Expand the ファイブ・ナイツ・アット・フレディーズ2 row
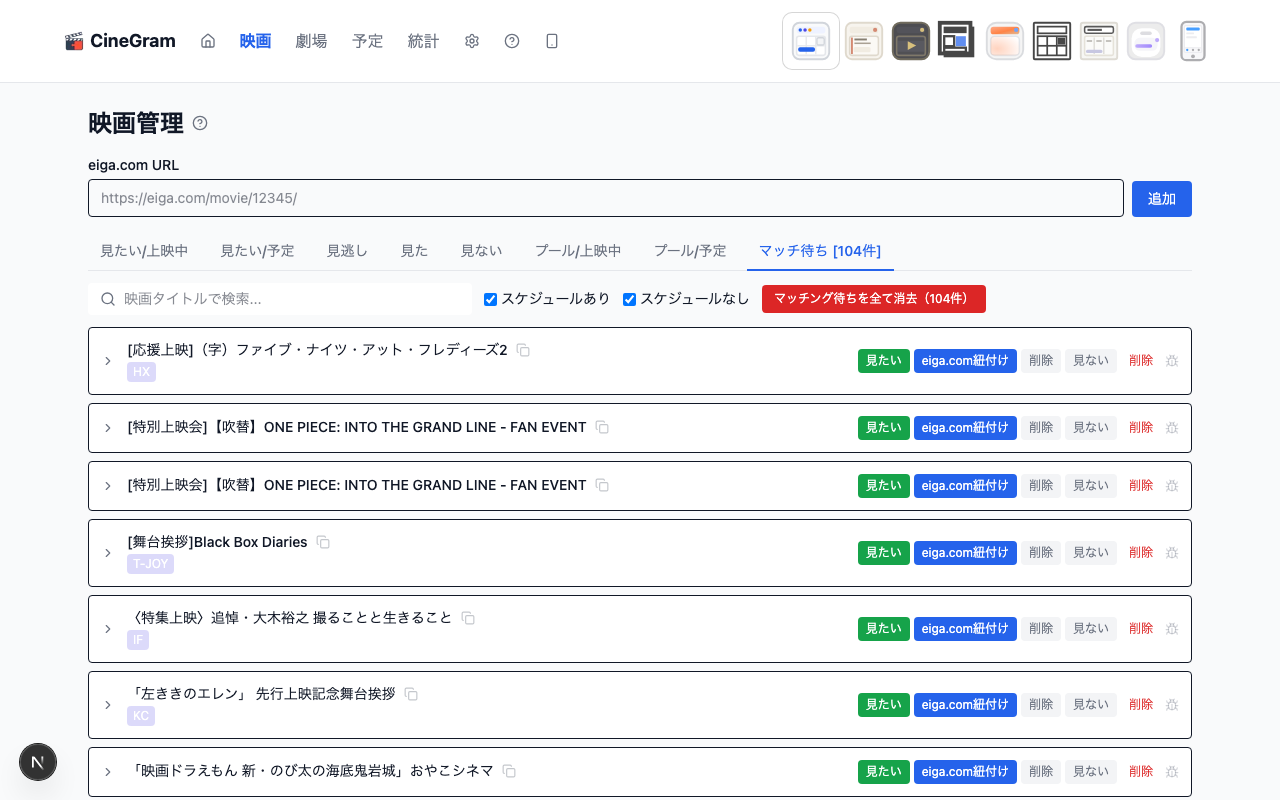Image resolution: width=1280 pixels, height=800 pixels. [x=108, y=361]
